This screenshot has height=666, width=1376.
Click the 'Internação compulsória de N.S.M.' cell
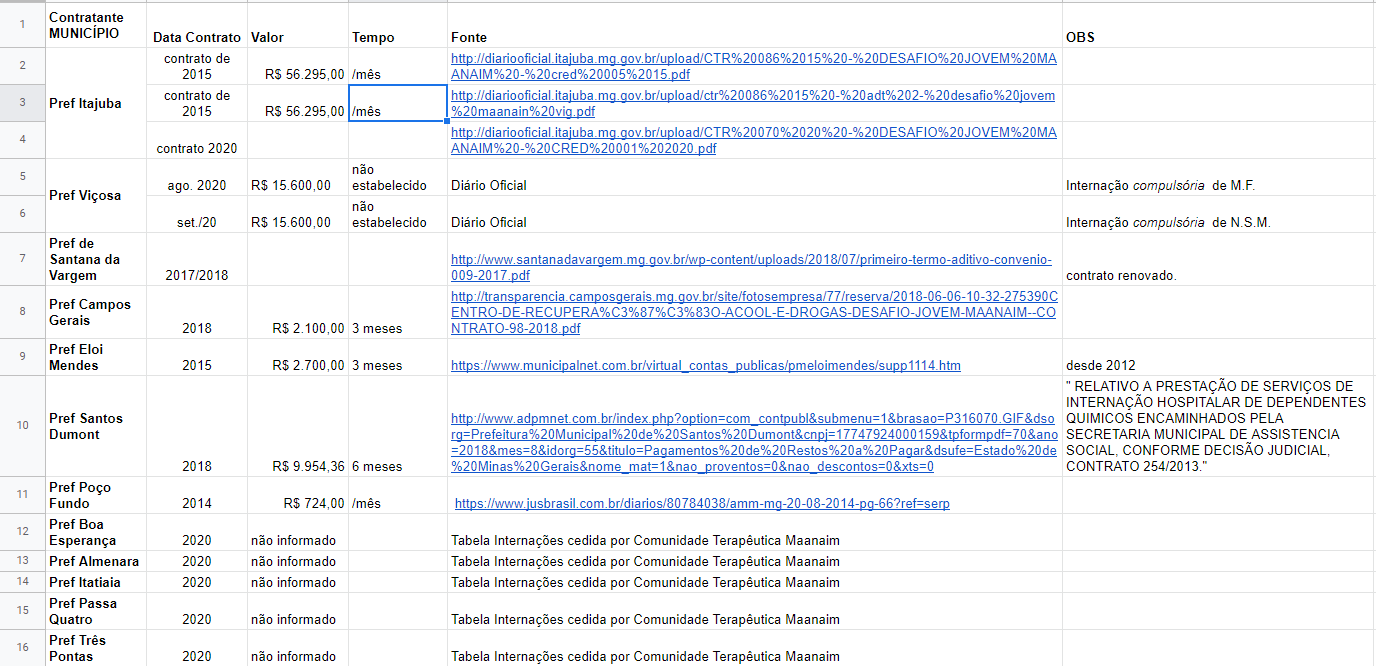(1218, 222)
